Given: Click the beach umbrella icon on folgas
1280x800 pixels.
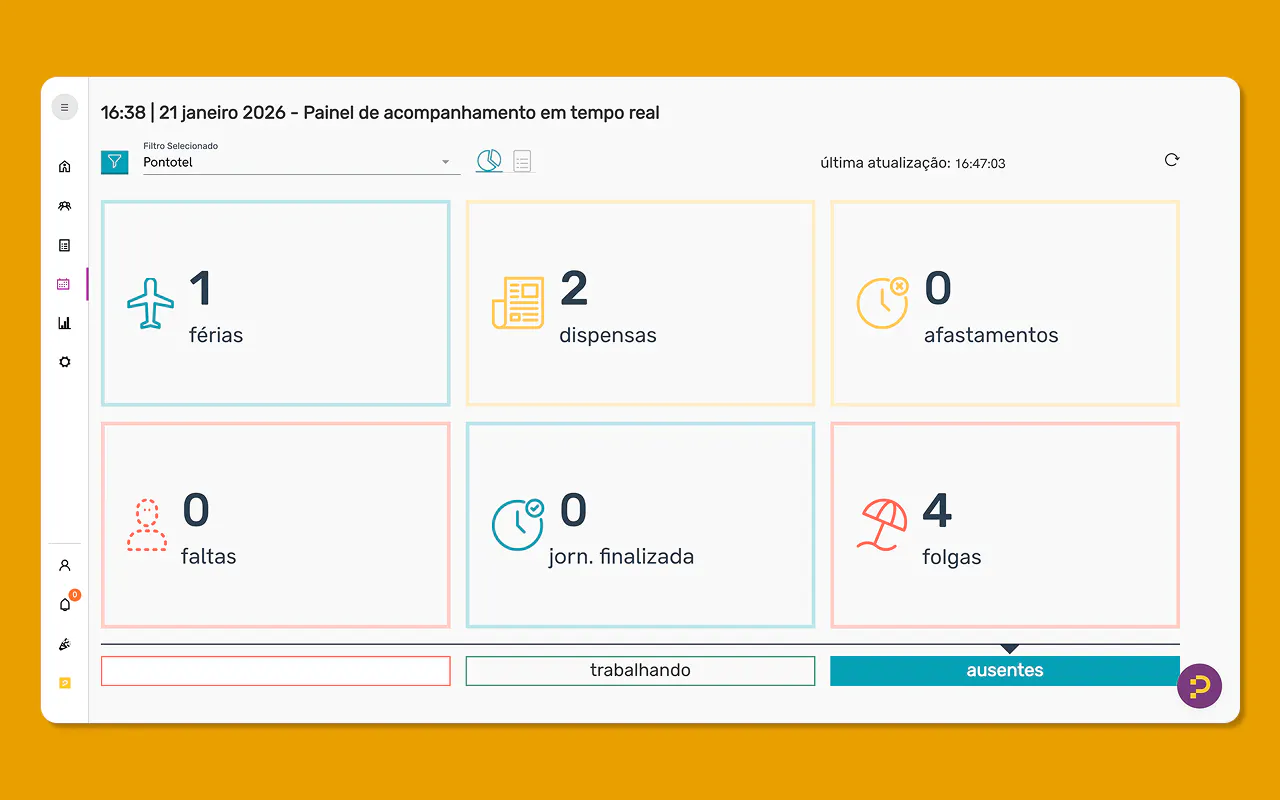Looking at the screenshot, I should click(883, 525).
